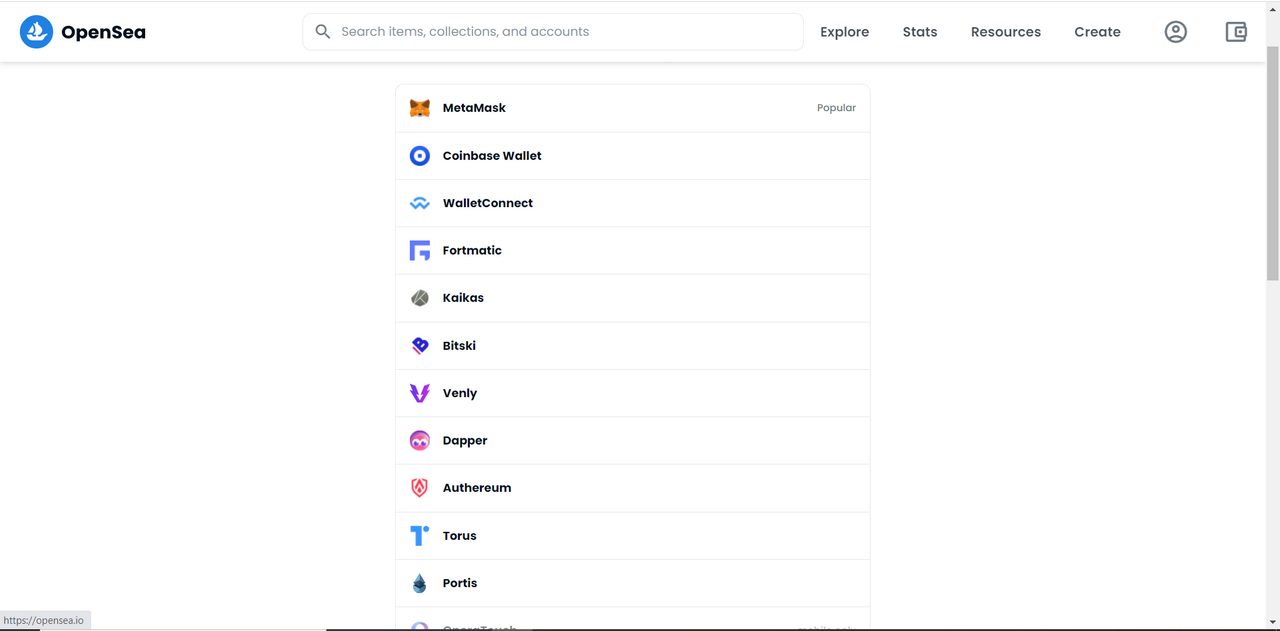This screenshot has height=631, width=1280.
Task: Select the Venly label
Action: point(460,393)
